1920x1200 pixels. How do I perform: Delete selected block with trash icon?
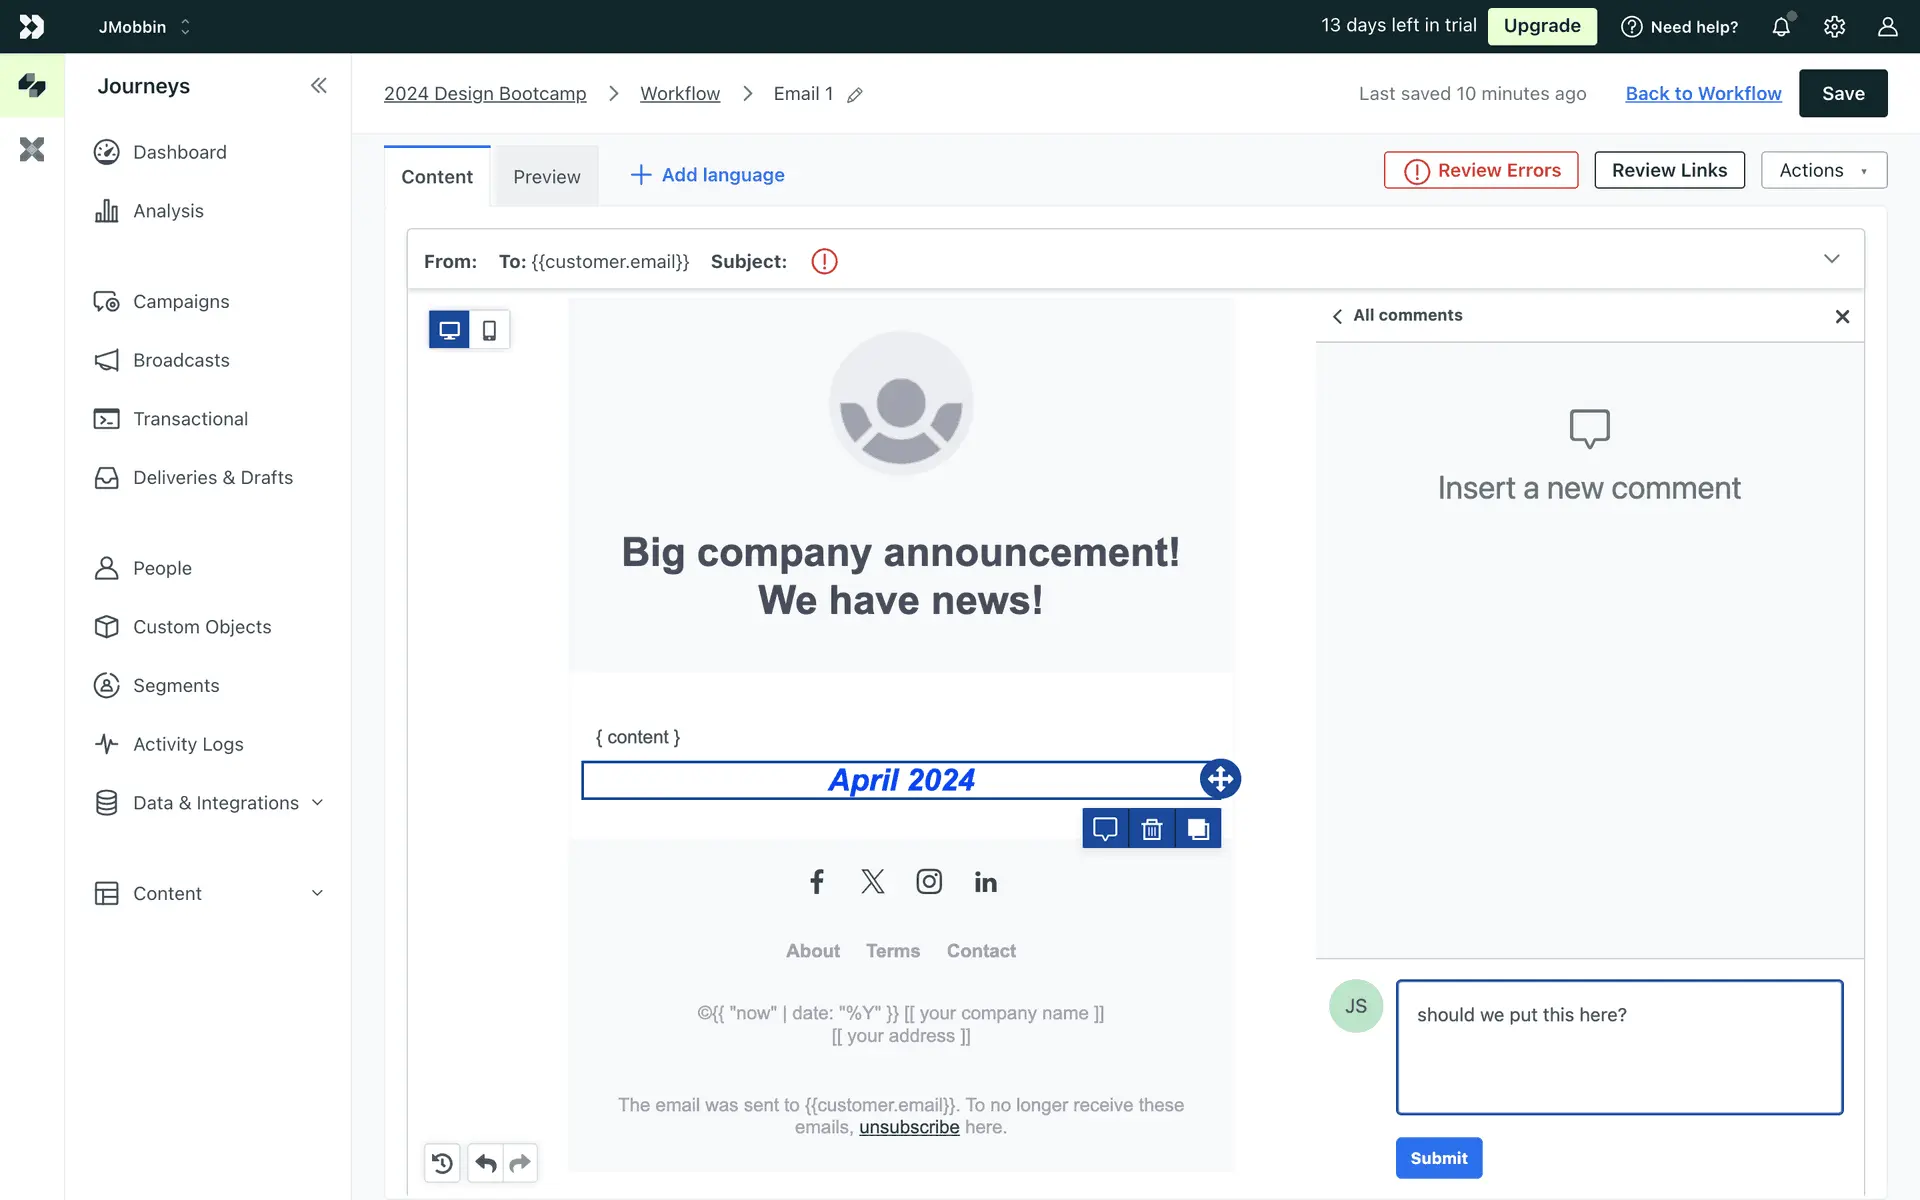point(1152,829)
